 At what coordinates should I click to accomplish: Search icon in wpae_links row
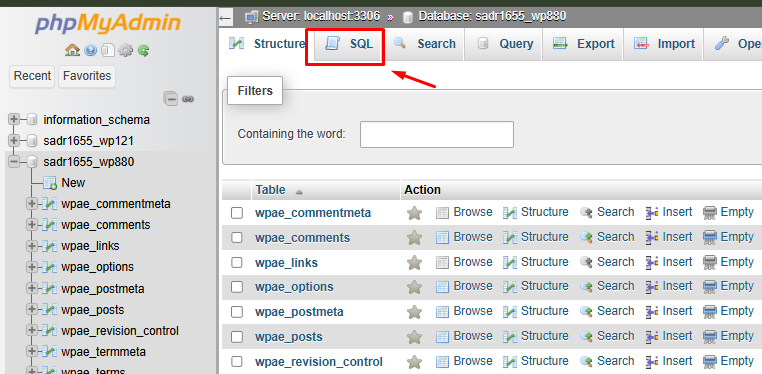587,263
